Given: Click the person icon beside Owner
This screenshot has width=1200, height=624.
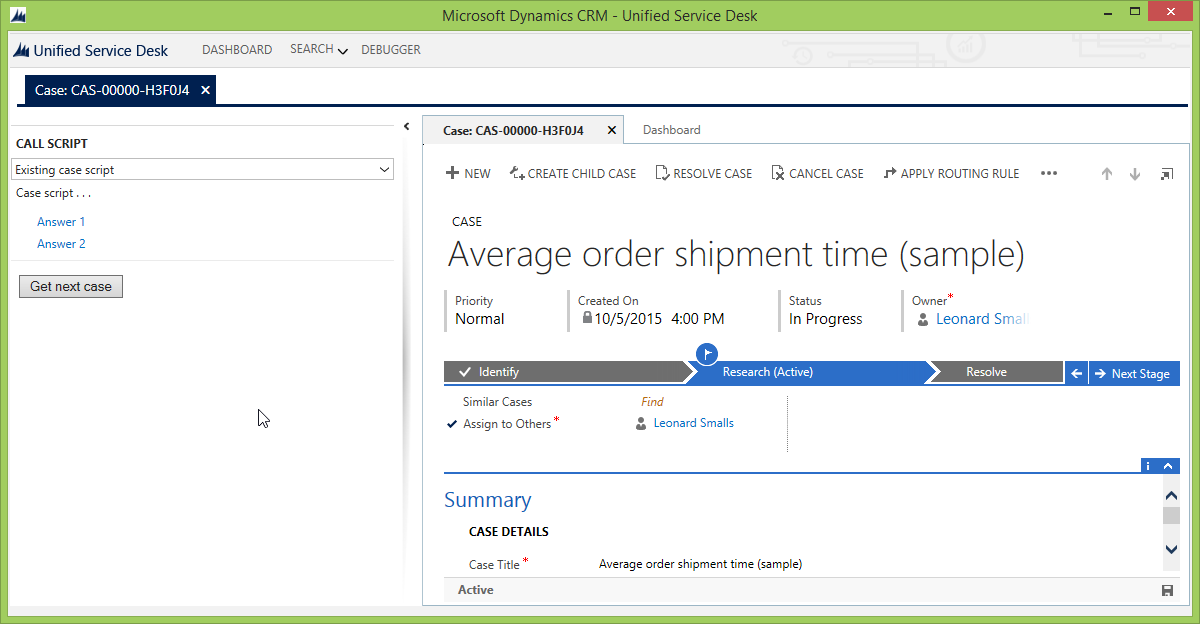Looking at the screenshot, I should (922, 320).
